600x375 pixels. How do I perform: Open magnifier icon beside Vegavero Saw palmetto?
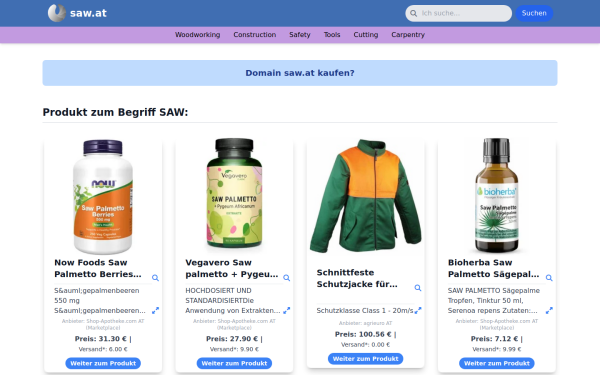pos(287,278)
